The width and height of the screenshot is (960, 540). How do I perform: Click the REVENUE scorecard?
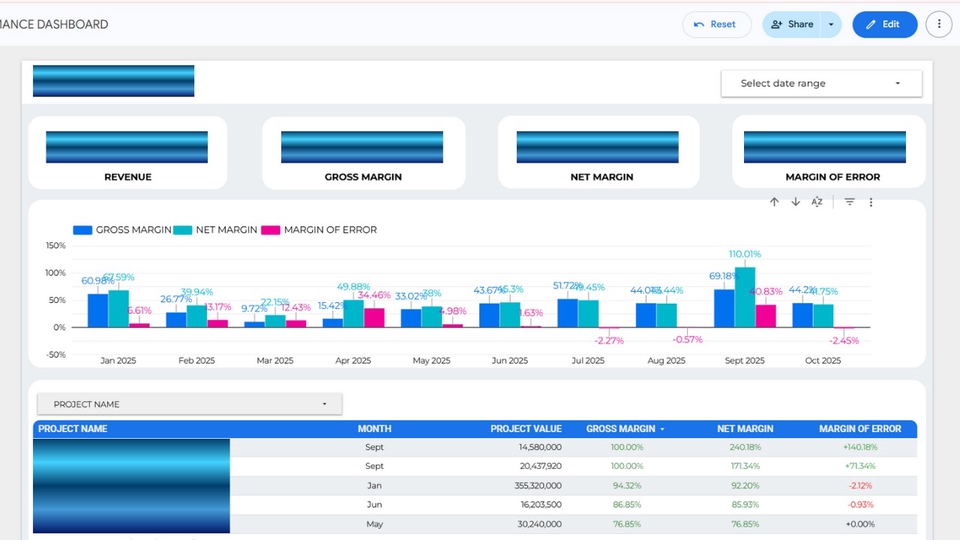click(x=128, y=153)
